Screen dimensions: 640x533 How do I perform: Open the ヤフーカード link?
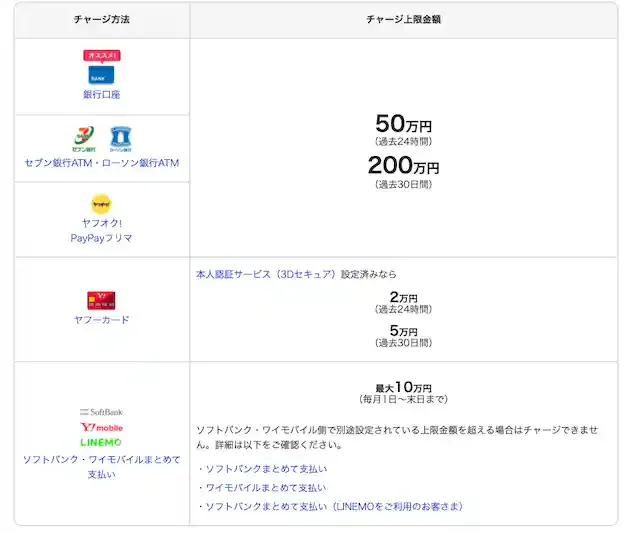tap(101, 320)
